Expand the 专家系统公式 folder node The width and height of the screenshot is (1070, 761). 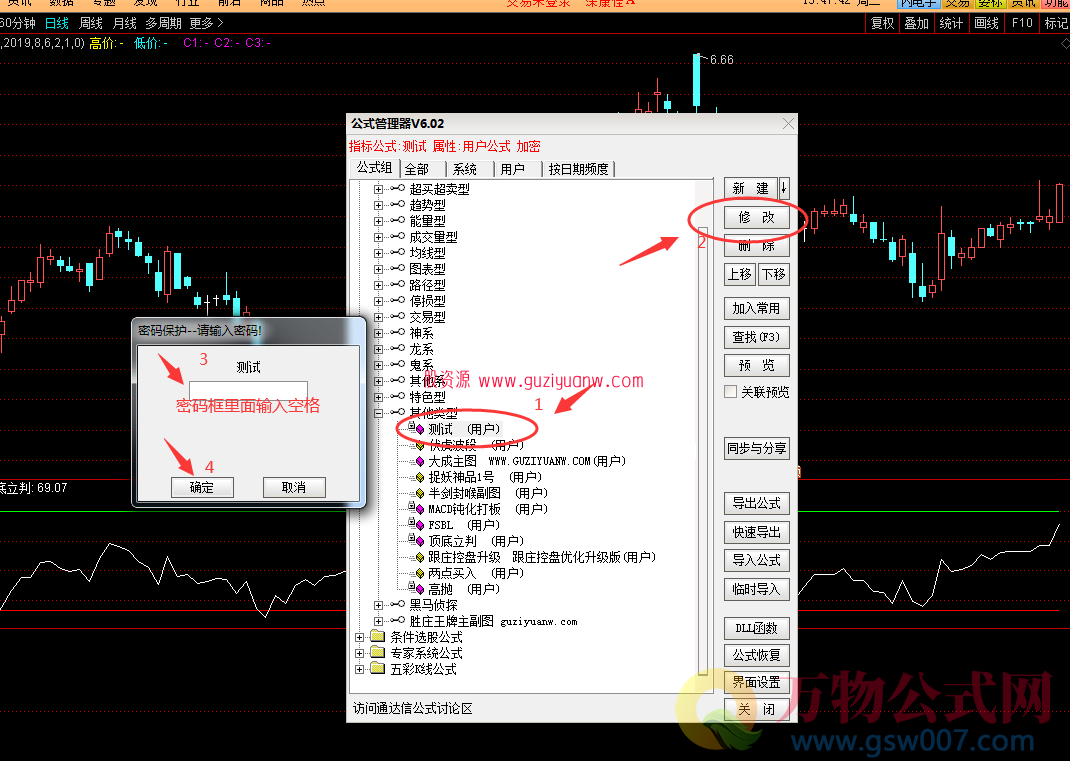tap(360, 653)
